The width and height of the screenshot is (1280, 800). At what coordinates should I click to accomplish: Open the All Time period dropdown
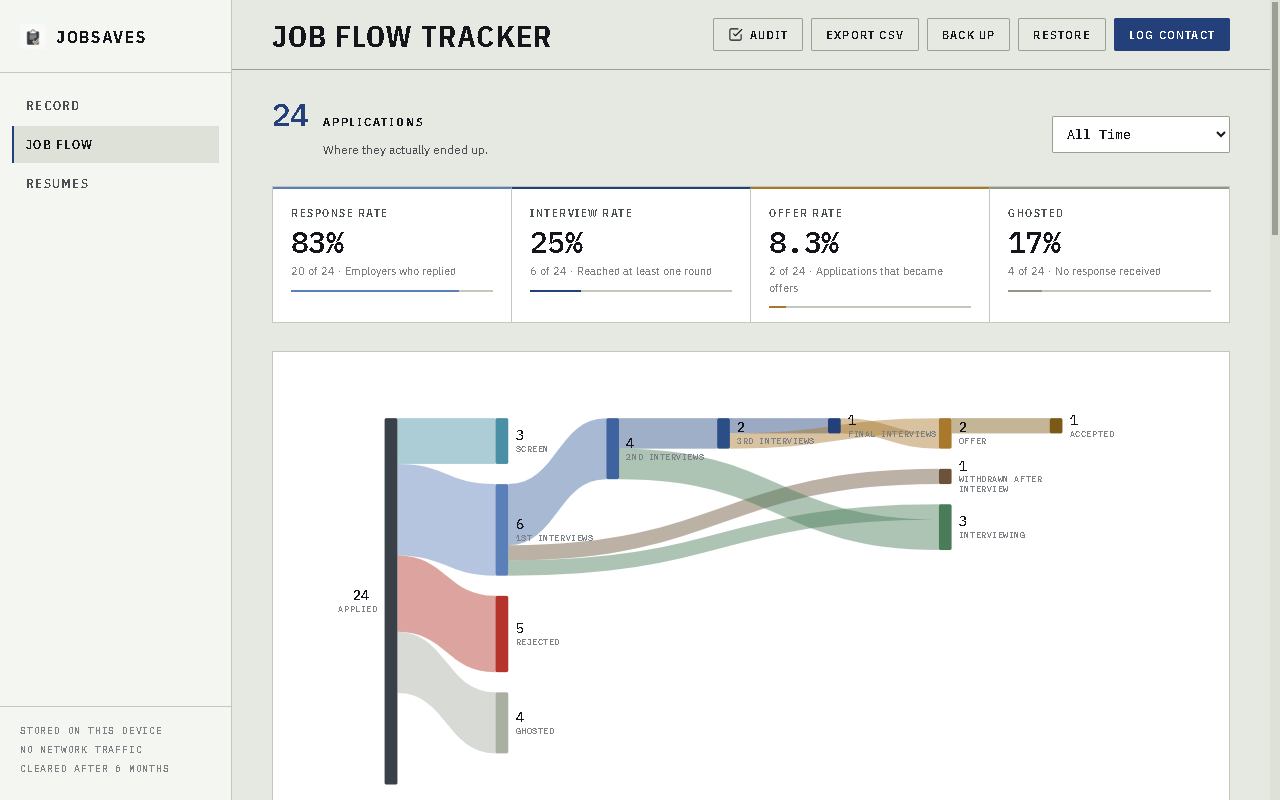pyautogui.click(x=1141, y=134)
